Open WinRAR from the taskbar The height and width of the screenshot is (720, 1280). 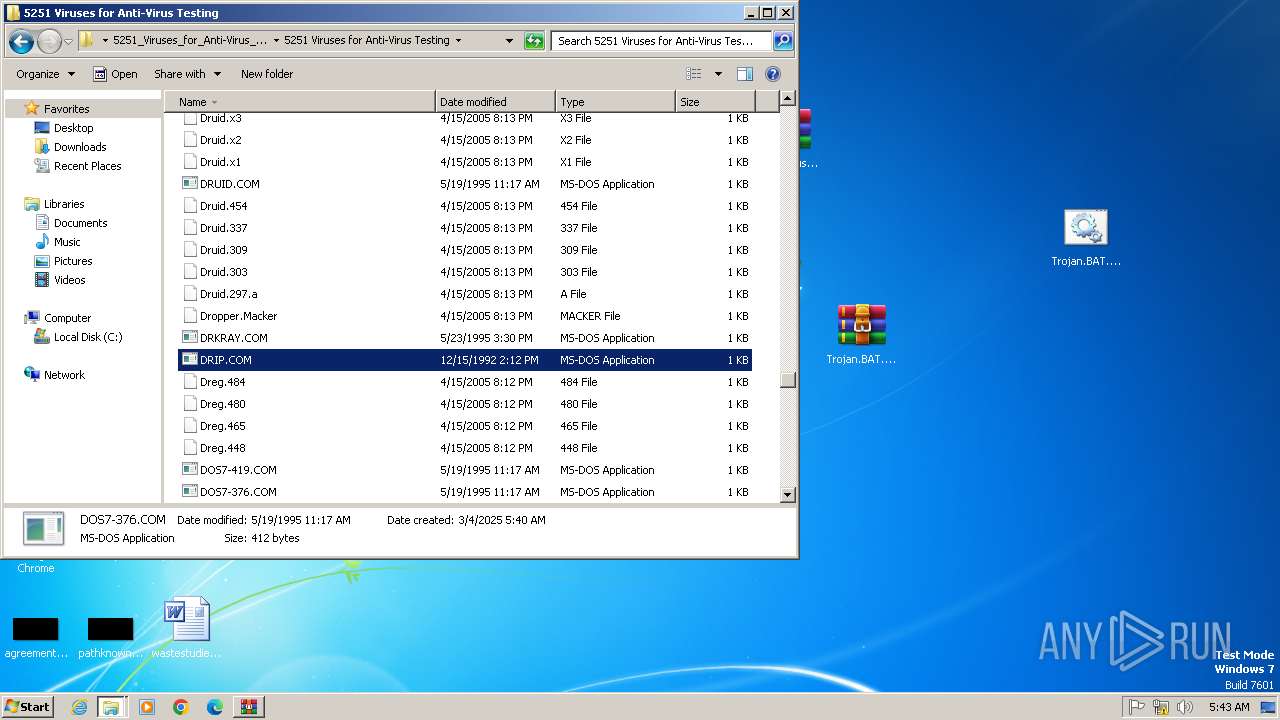click(249, 707)
